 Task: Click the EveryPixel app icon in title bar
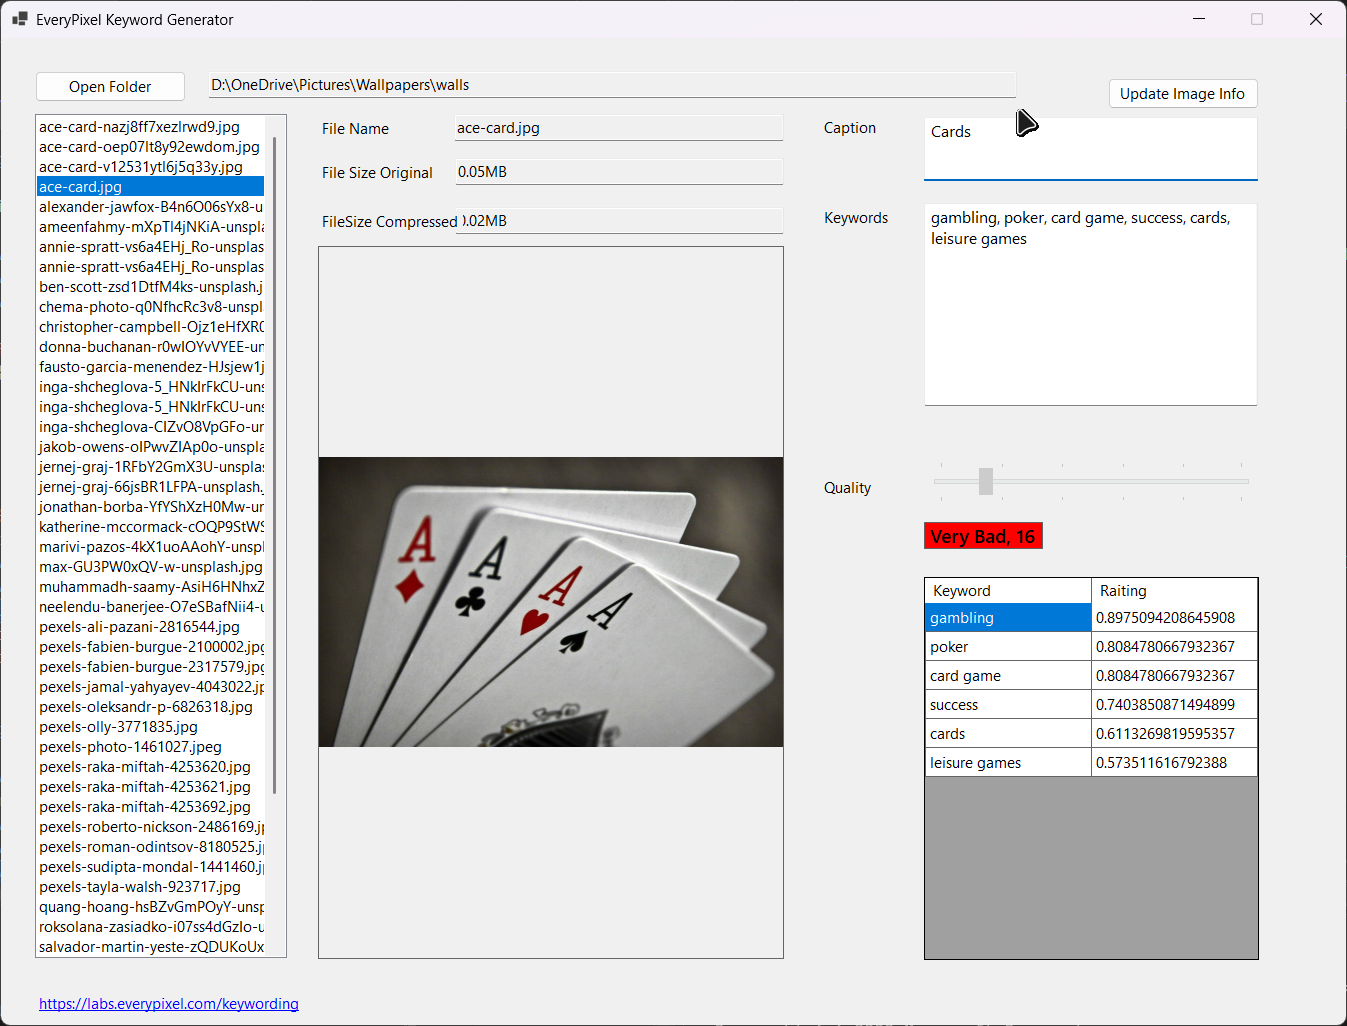[x=20, y=19]
